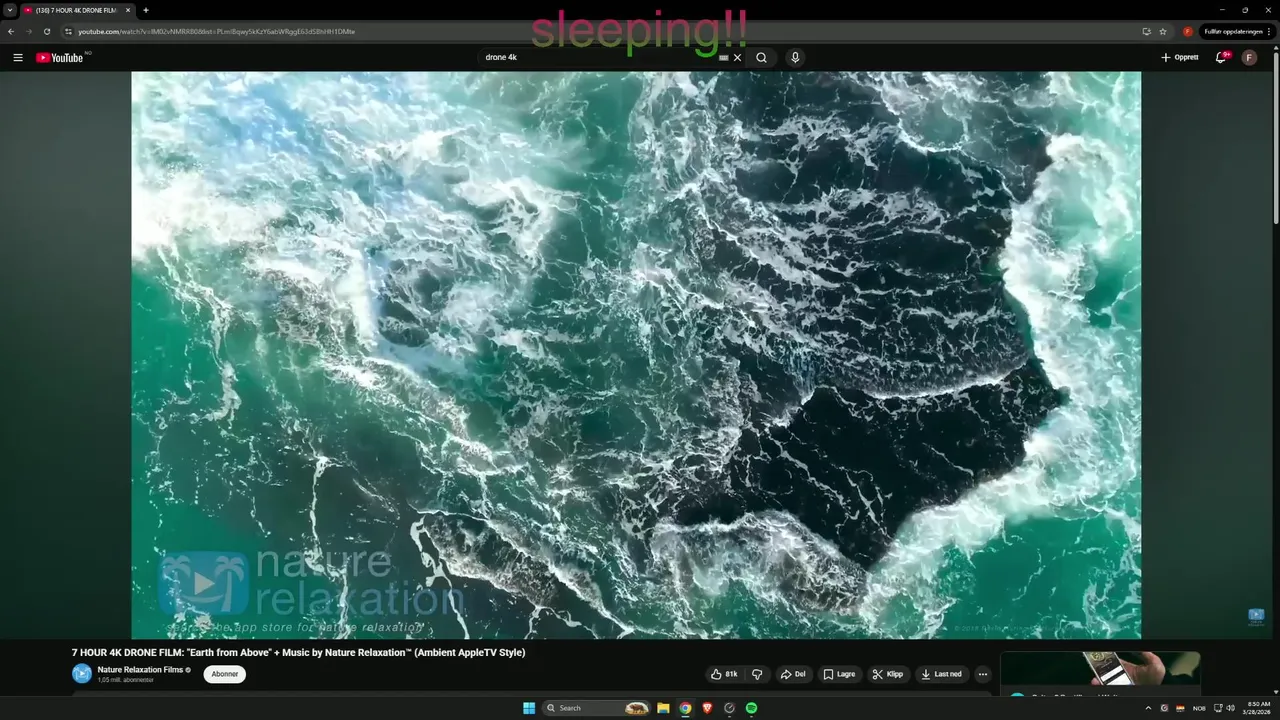1280x720 pixels.
Task: Open File Explorer from the taskbar
Action: 663,708
